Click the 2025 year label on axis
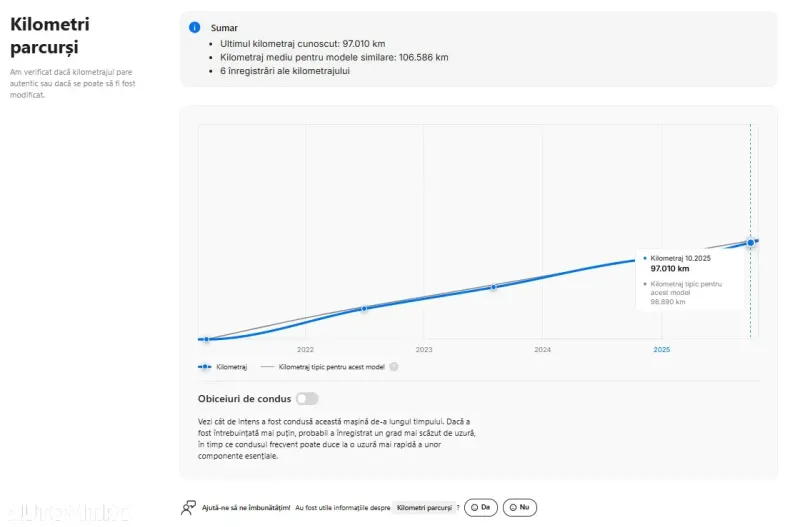 tap(661, 350)
